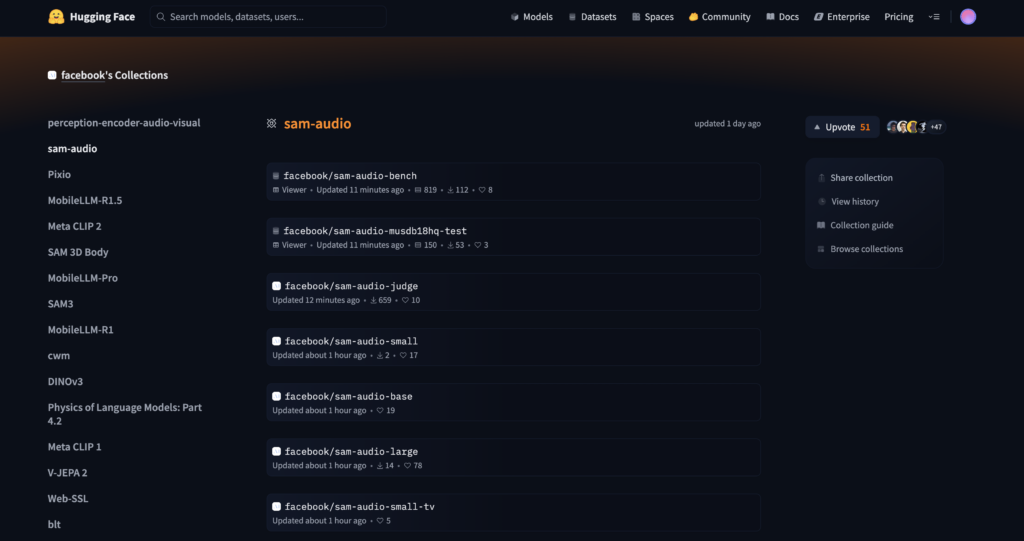1024x541 pixels.
Task: Click Share collection
Action: tap(861, 178)
